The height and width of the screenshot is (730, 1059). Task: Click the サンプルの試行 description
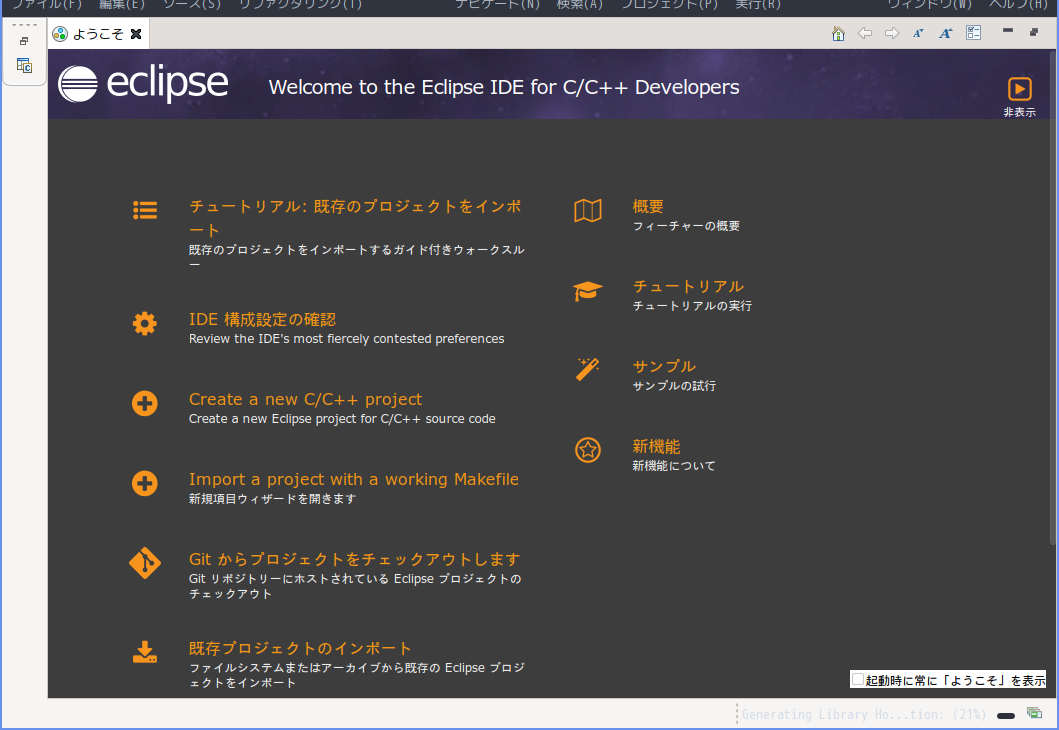click(x=674, y=386)
